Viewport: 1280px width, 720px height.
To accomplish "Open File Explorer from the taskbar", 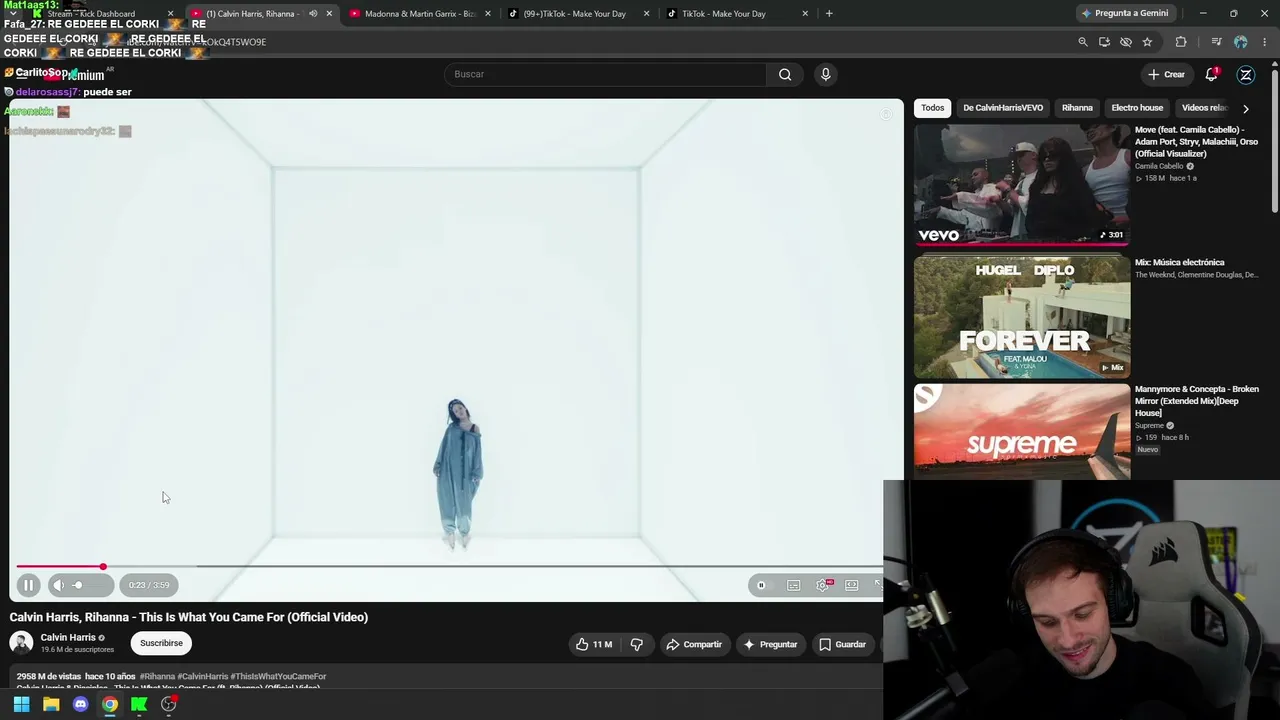I will coord(51,704).
